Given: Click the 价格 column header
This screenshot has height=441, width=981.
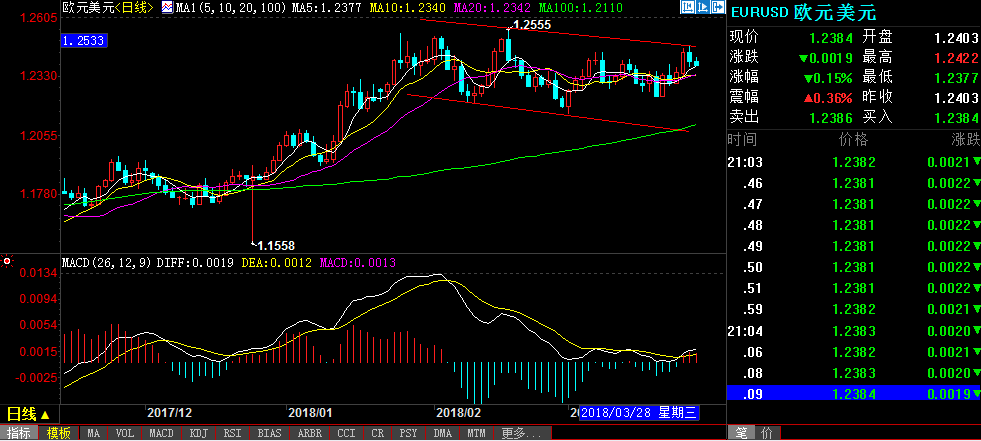Looking at the screenshot, I should pyautogui.click(x=854, y=139).
